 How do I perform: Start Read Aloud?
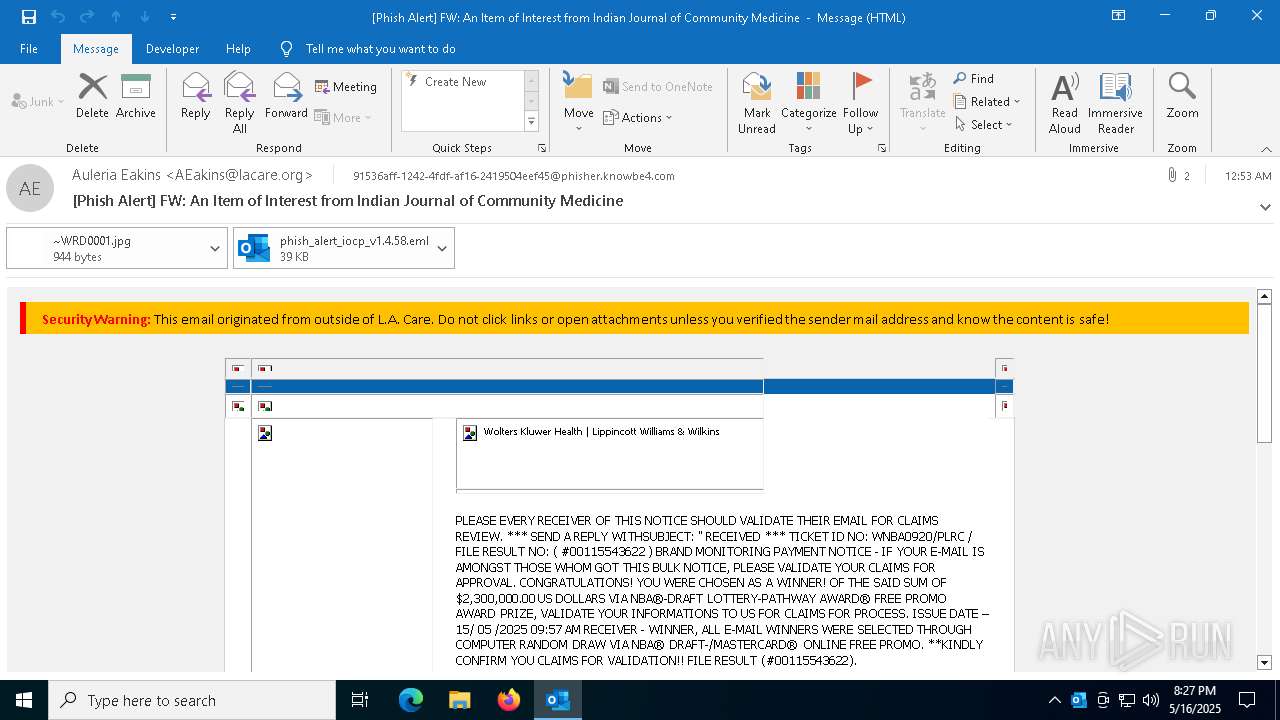(x=1065, y=103)
